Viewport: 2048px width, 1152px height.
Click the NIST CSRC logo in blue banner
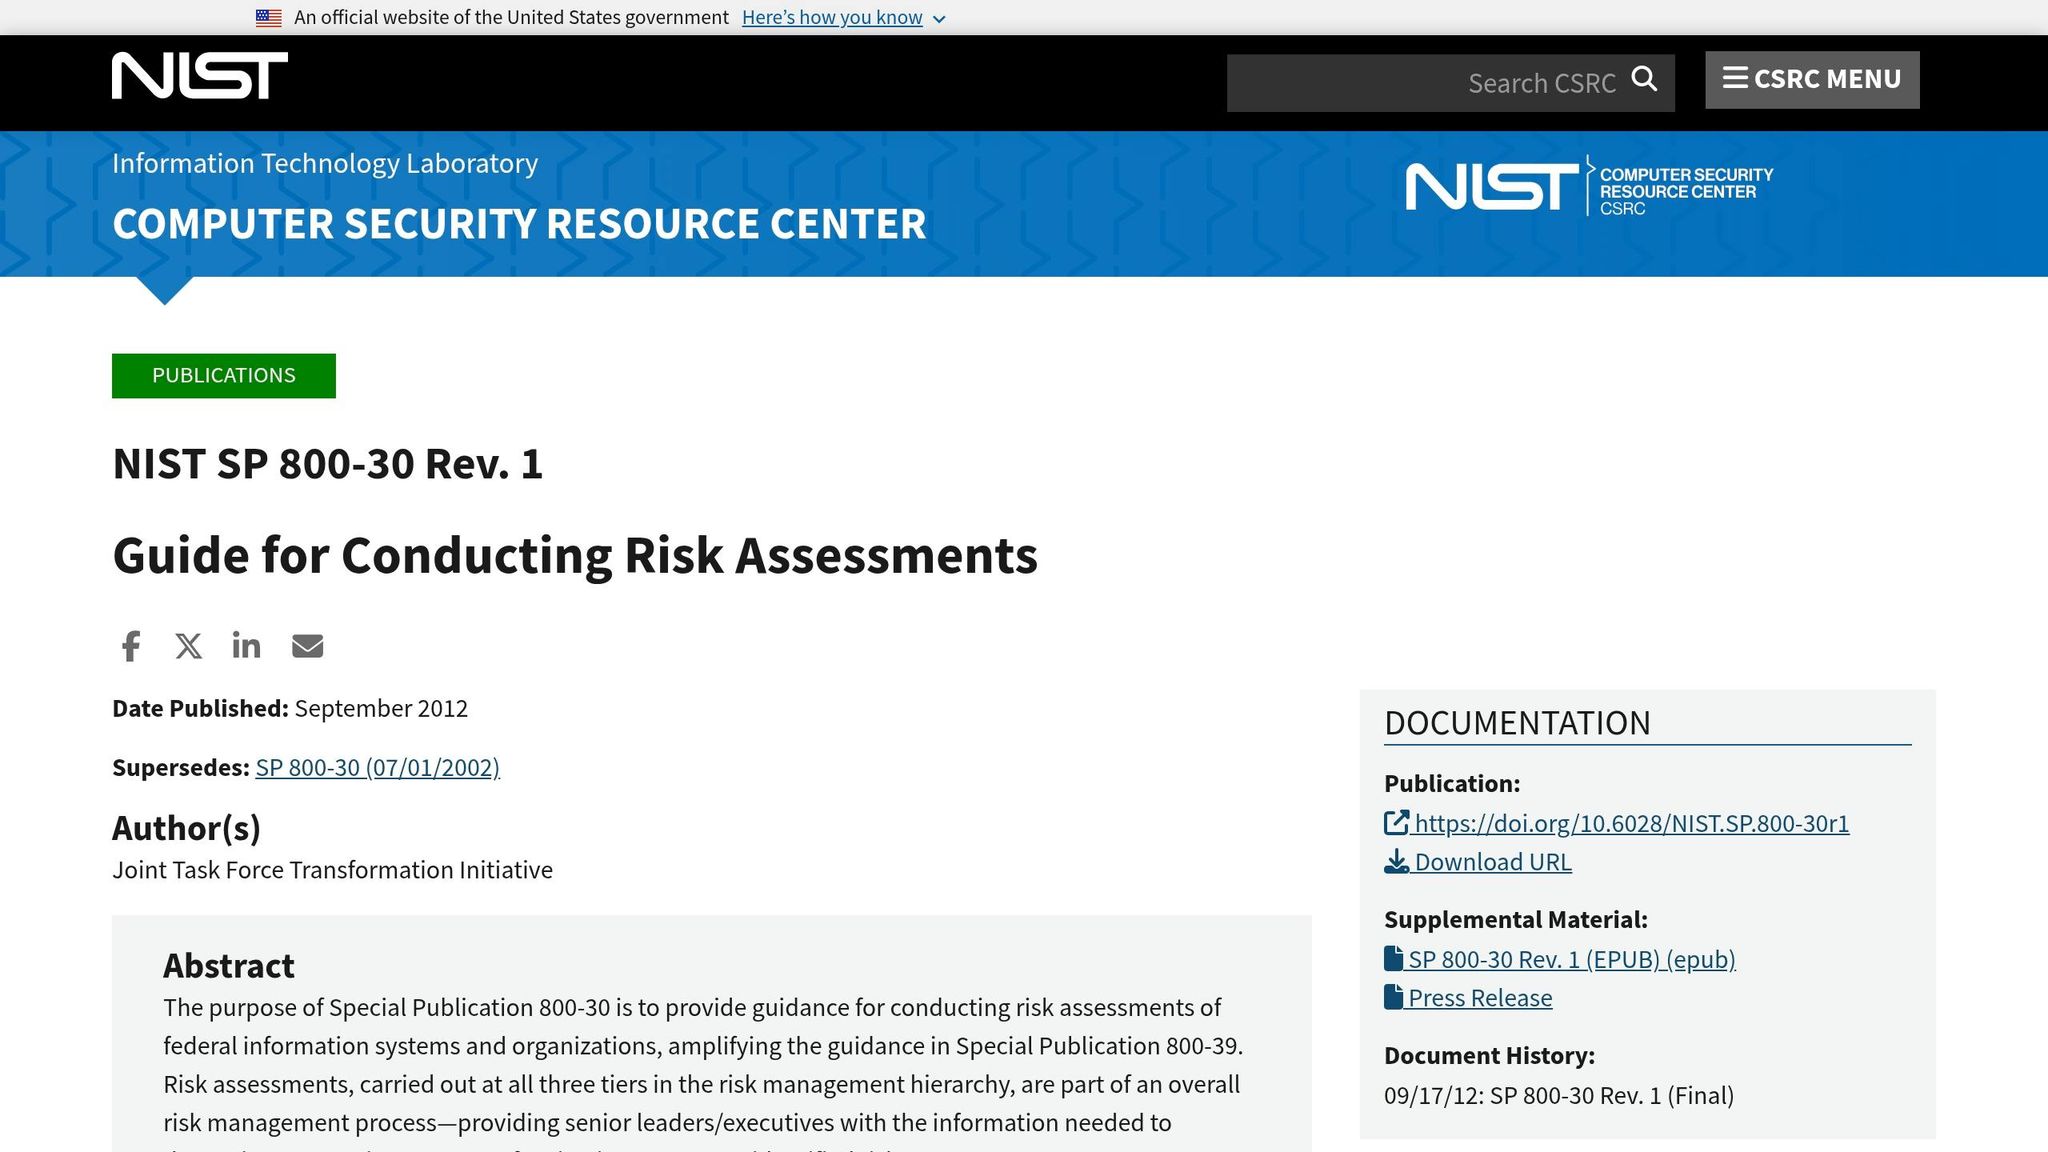[x=1589, y=186]
